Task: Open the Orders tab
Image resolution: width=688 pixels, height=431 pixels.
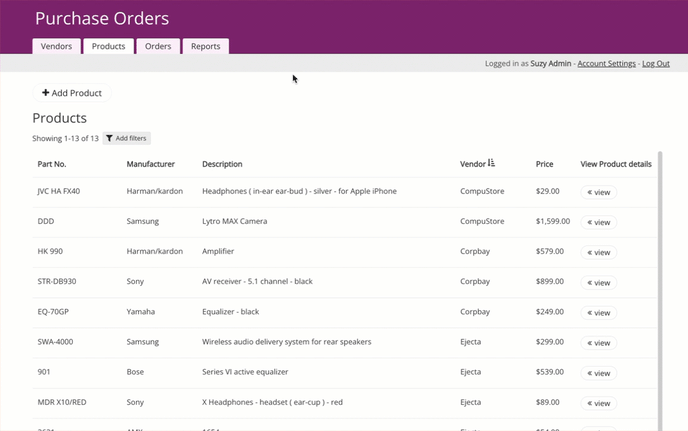Action: (x=158, y=46)
